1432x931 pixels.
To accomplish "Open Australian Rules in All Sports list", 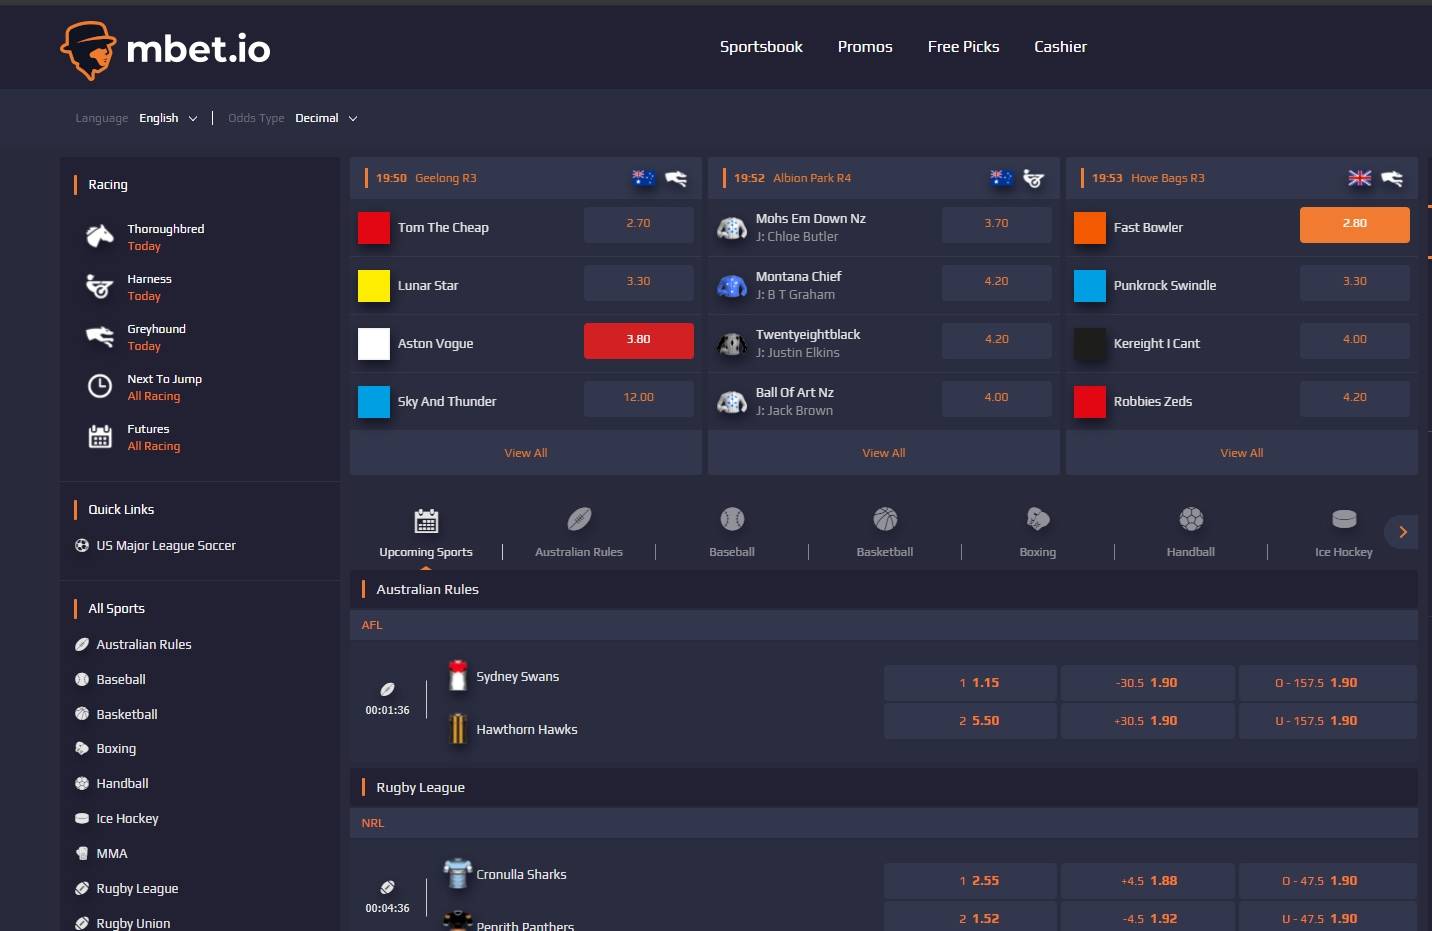I will (144, 645).
